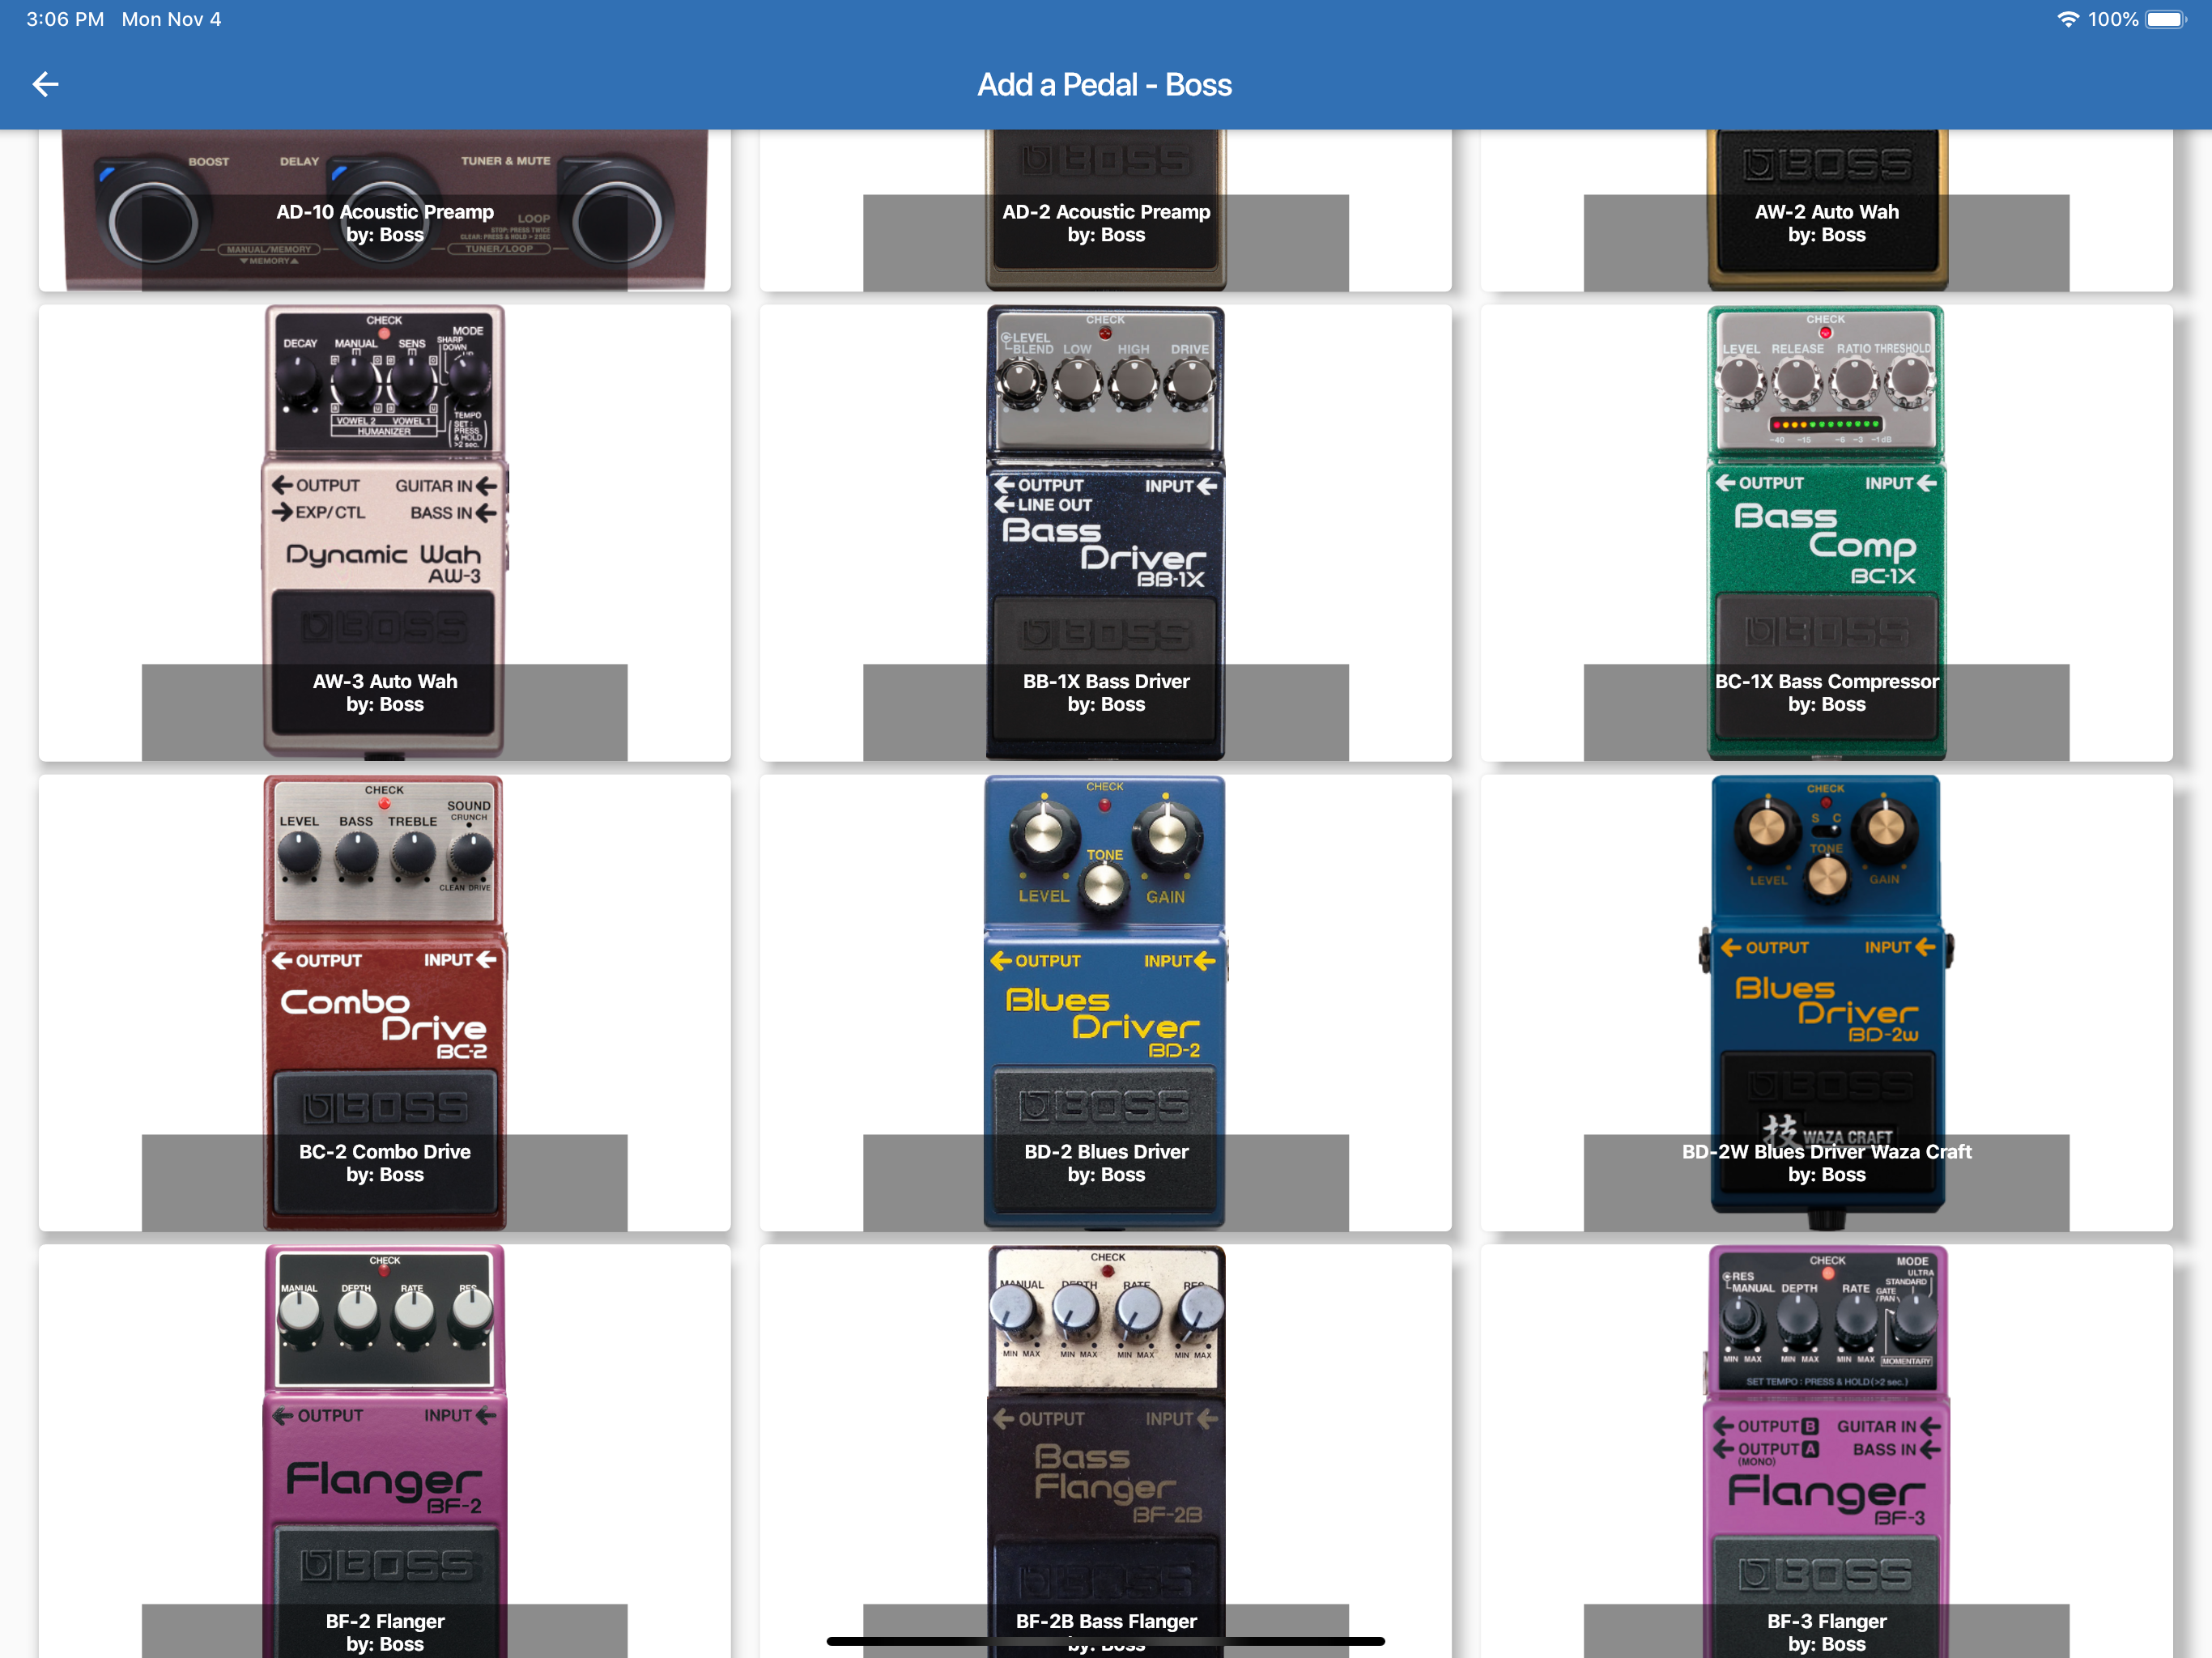
Task: Select the BD-2W Blues Driver Waza Craft pedal
Action: 1826,1002
